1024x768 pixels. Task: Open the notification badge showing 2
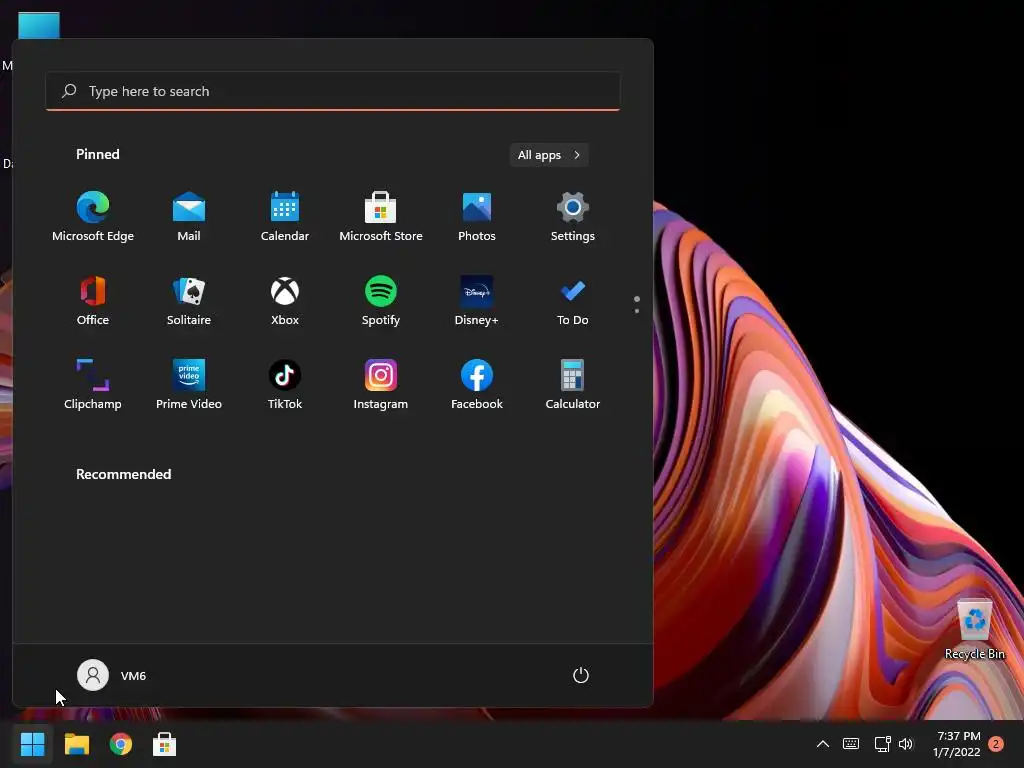click(x=996, y=744)
